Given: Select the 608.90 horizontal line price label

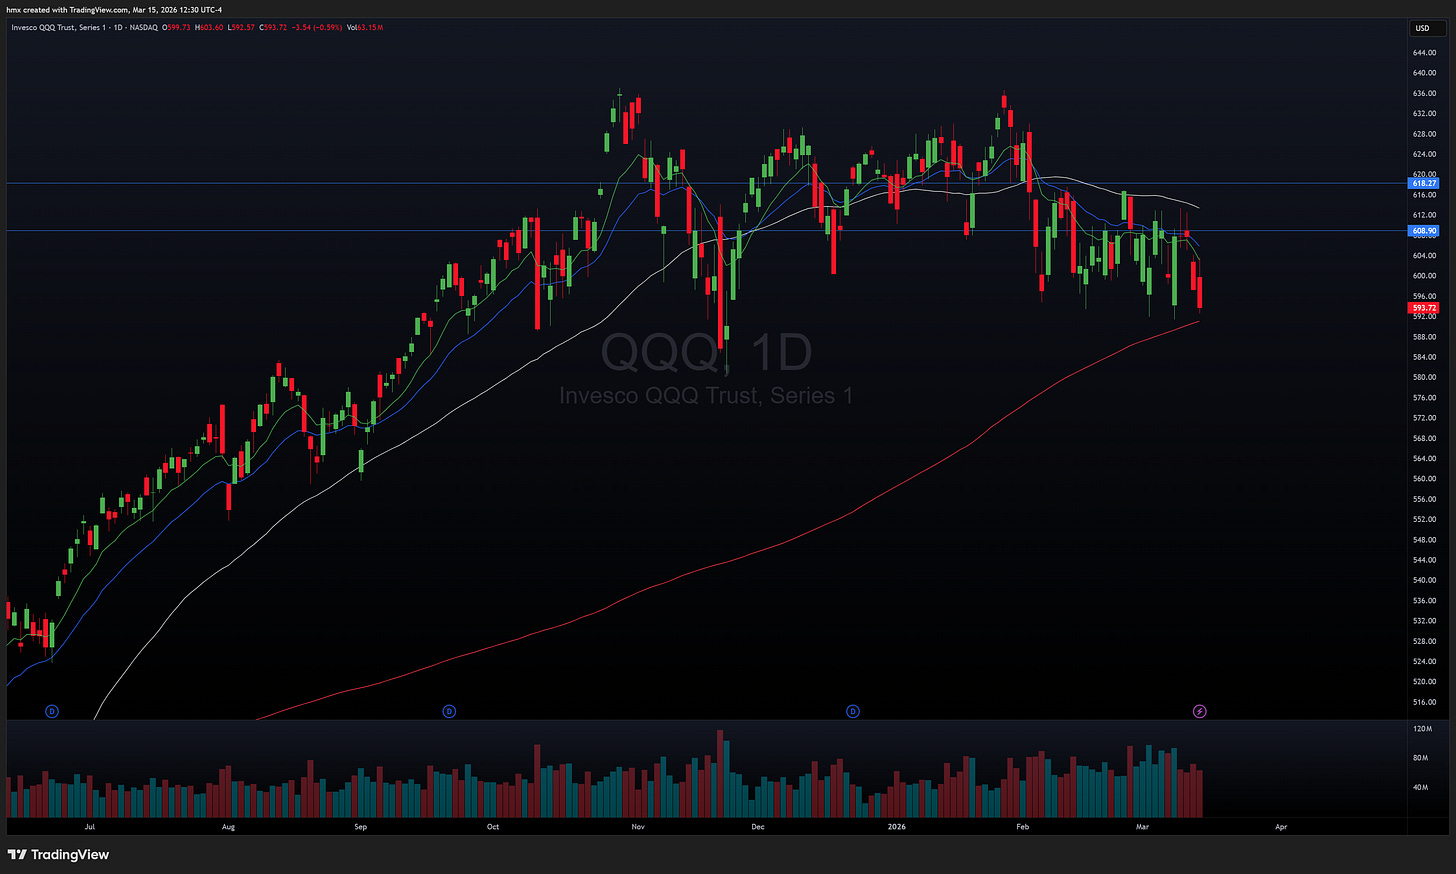Looking at the screenshot, I should coord(1424,231).
